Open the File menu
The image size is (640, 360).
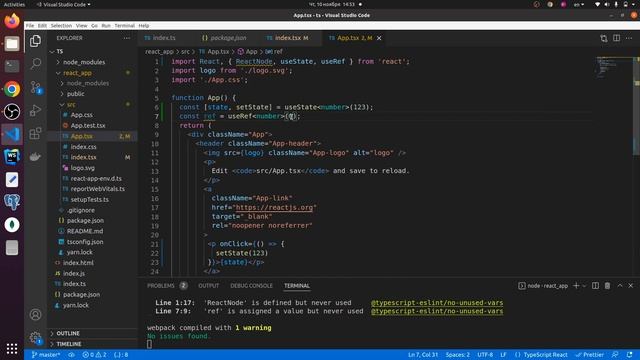30,25
